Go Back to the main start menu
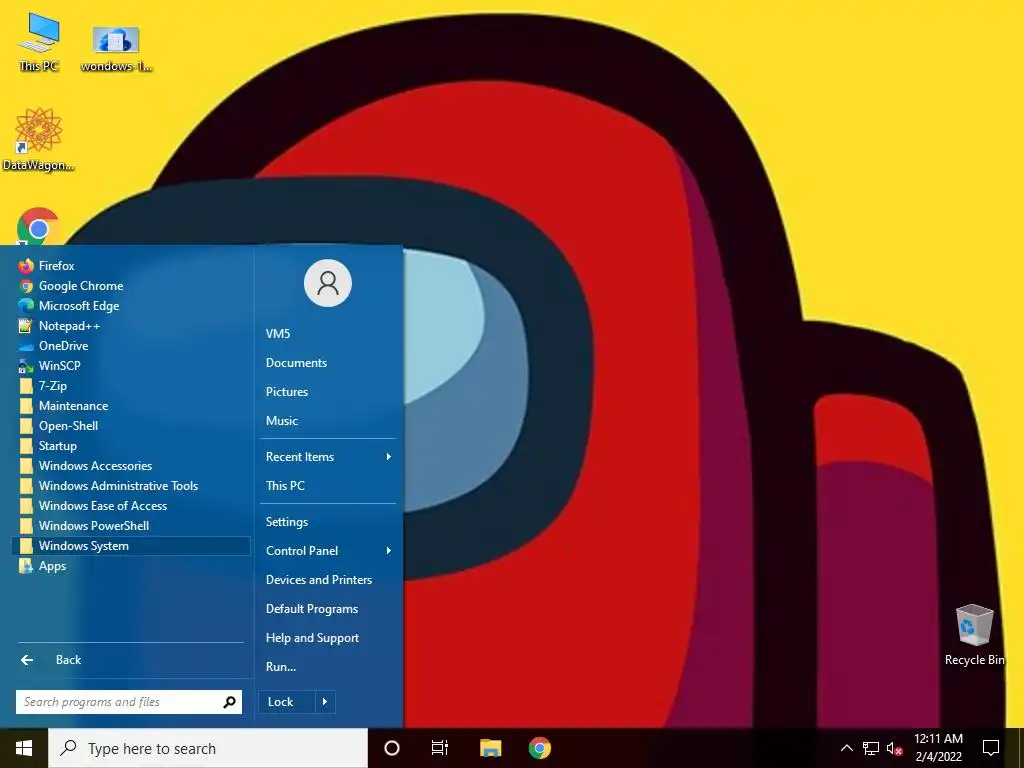1024x768 pixels. coord(131,660)
